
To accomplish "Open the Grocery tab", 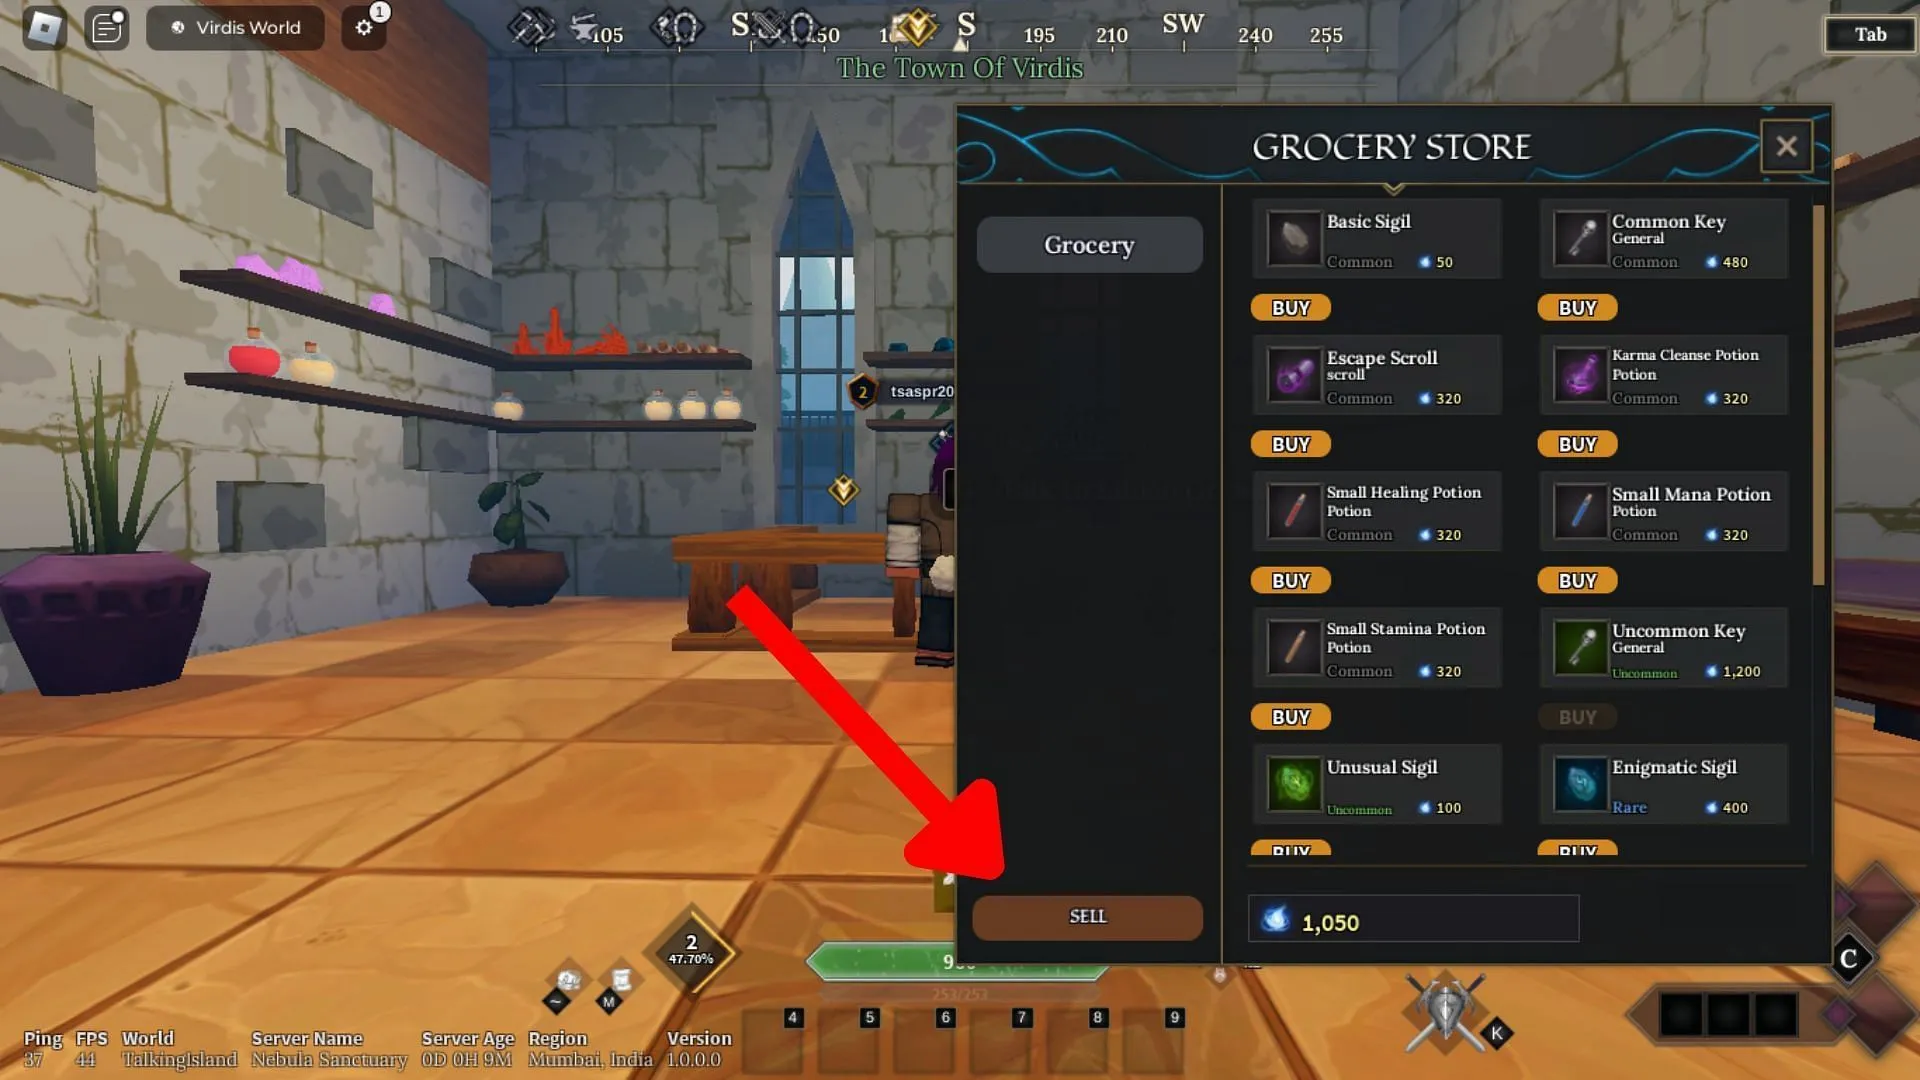I will tap(1089, 244).
